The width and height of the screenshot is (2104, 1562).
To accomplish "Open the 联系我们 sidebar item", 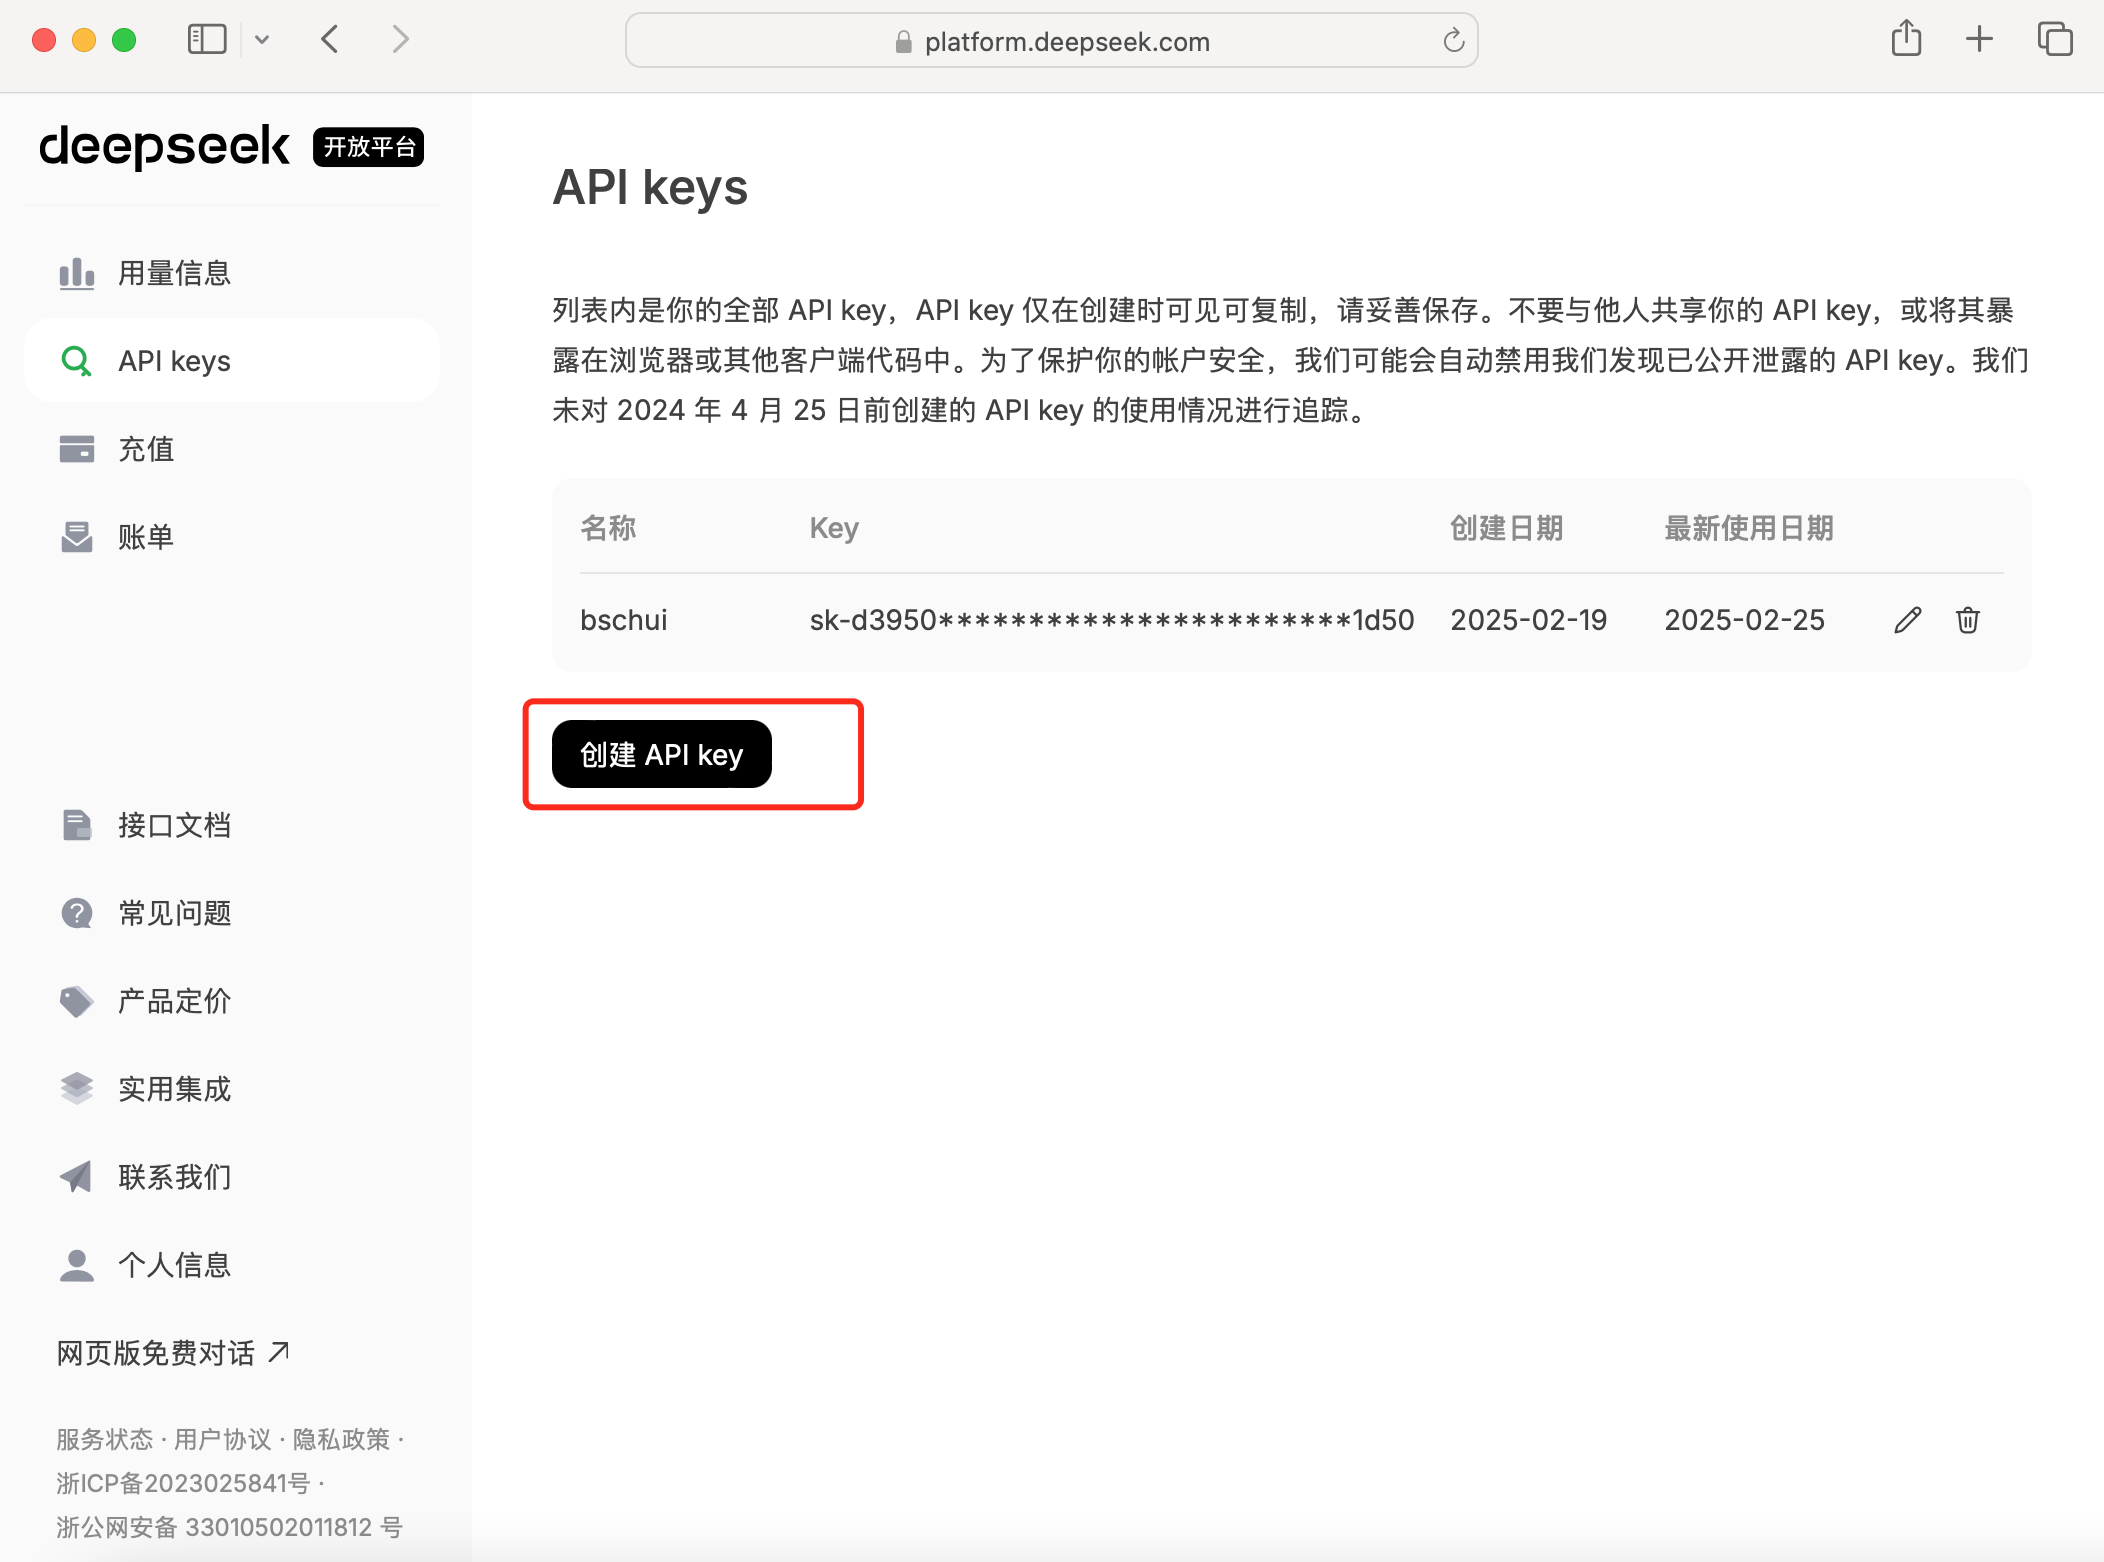I will coord(232,1177).
